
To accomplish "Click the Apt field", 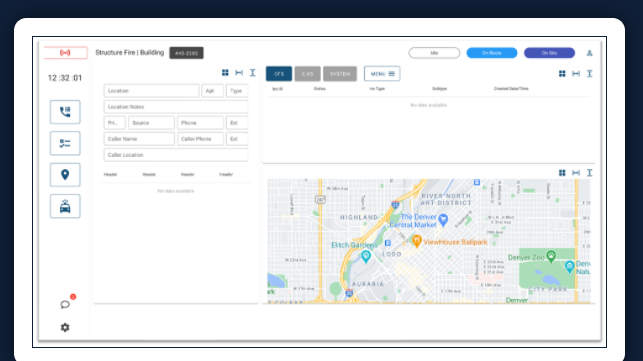I will coord(212,91).
